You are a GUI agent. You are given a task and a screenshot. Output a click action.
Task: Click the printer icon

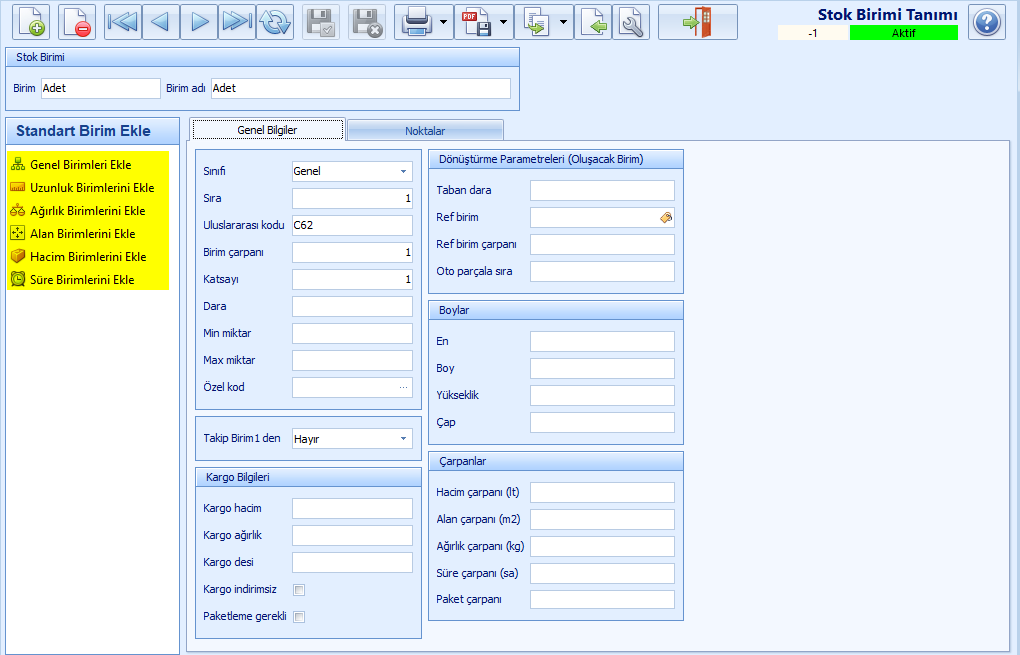416,22
